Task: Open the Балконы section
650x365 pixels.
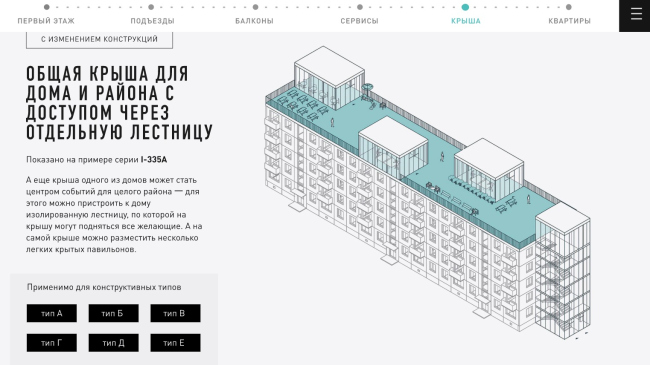Action: coord(254,21)
